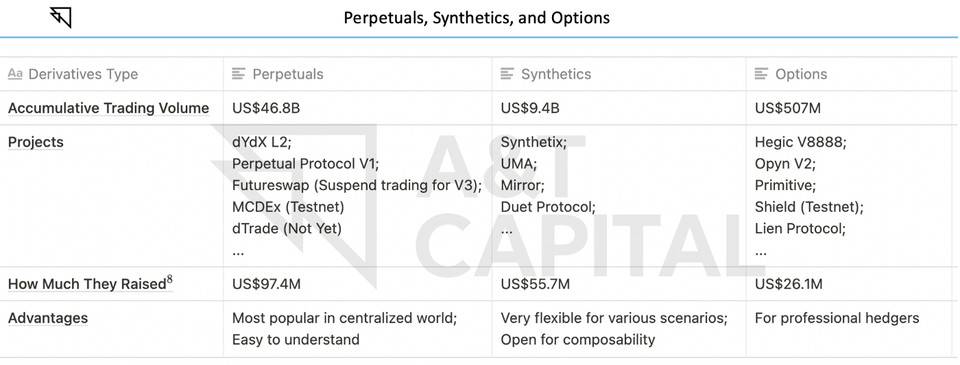The height and width of the screenshot is (365, 960).
Task: Open the Advantages row title
Action: pos(48,318)
